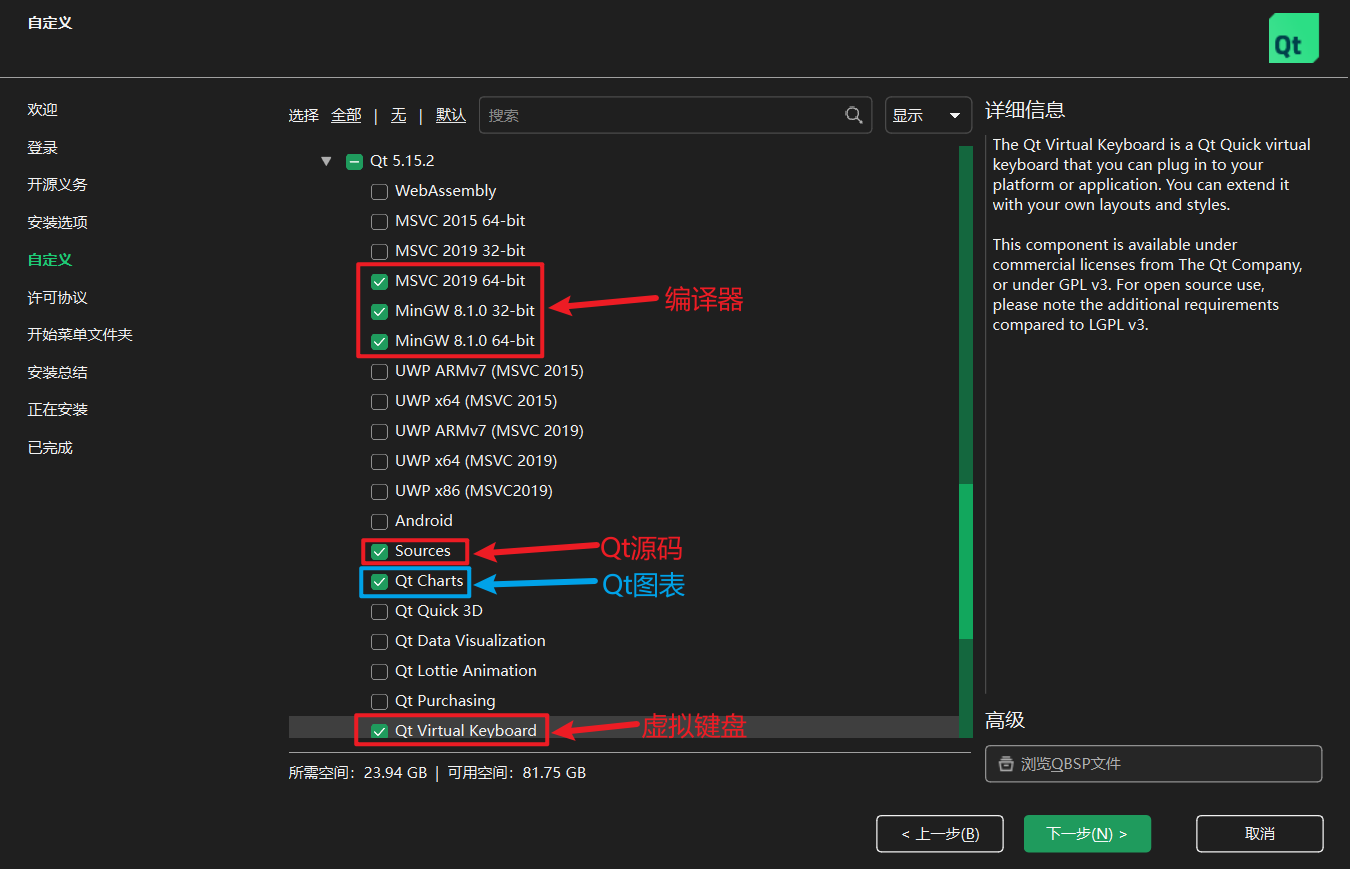This screenshot has height=869, width=1350.
Task: Go to the 开始菜单文件夹 step
Action: point(80,335)
